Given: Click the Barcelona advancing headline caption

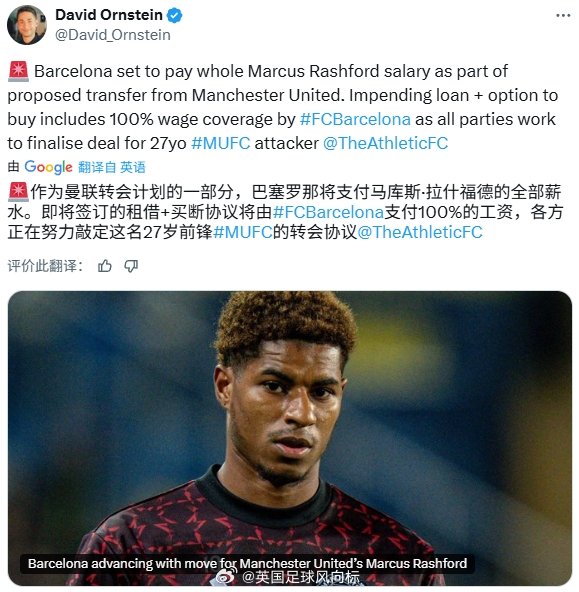Looking at the screenshot, I should pyautogui.click(x=248, y=563).
